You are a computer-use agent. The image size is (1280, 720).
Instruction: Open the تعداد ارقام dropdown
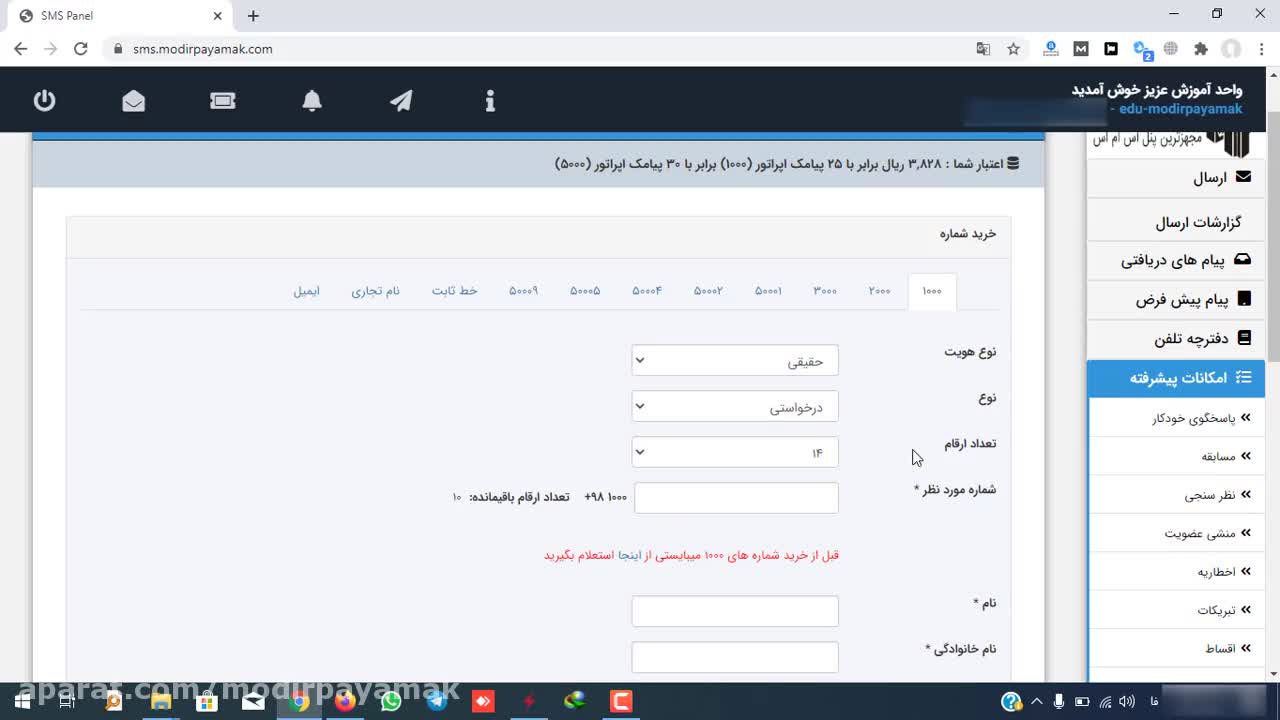point(735,453)
